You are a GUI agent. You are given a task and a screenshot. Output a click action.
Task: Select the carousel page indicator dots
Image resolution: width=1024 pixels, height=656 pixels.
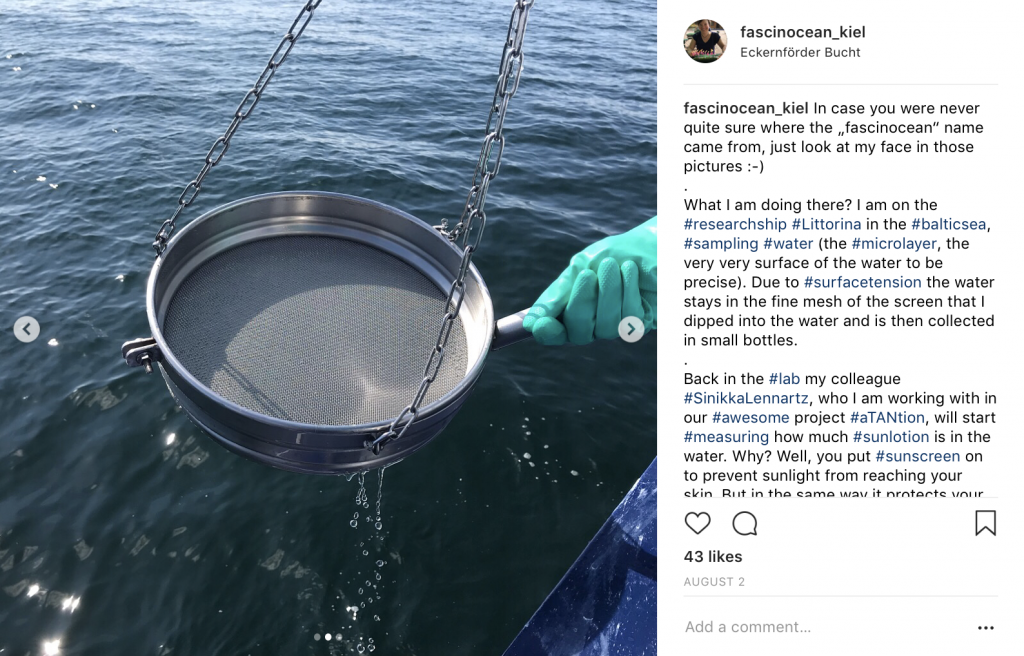point(328,637)
